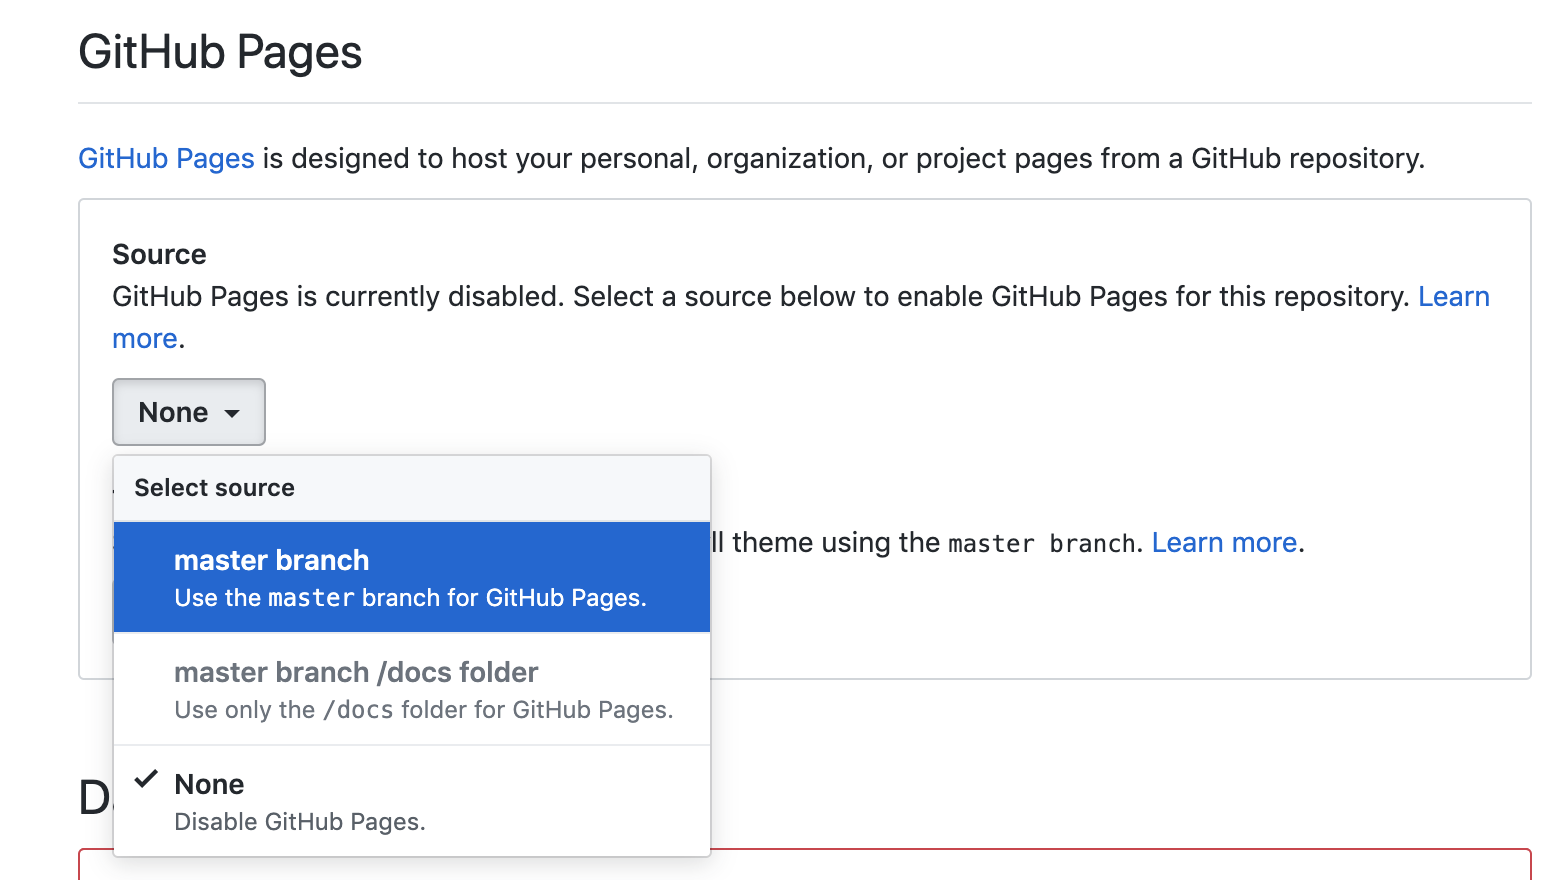Image resolution: width=1564 pixels, height=880 pixels.
Task: Open the blue "GitHub Pages" link
Action: point(166,158)
